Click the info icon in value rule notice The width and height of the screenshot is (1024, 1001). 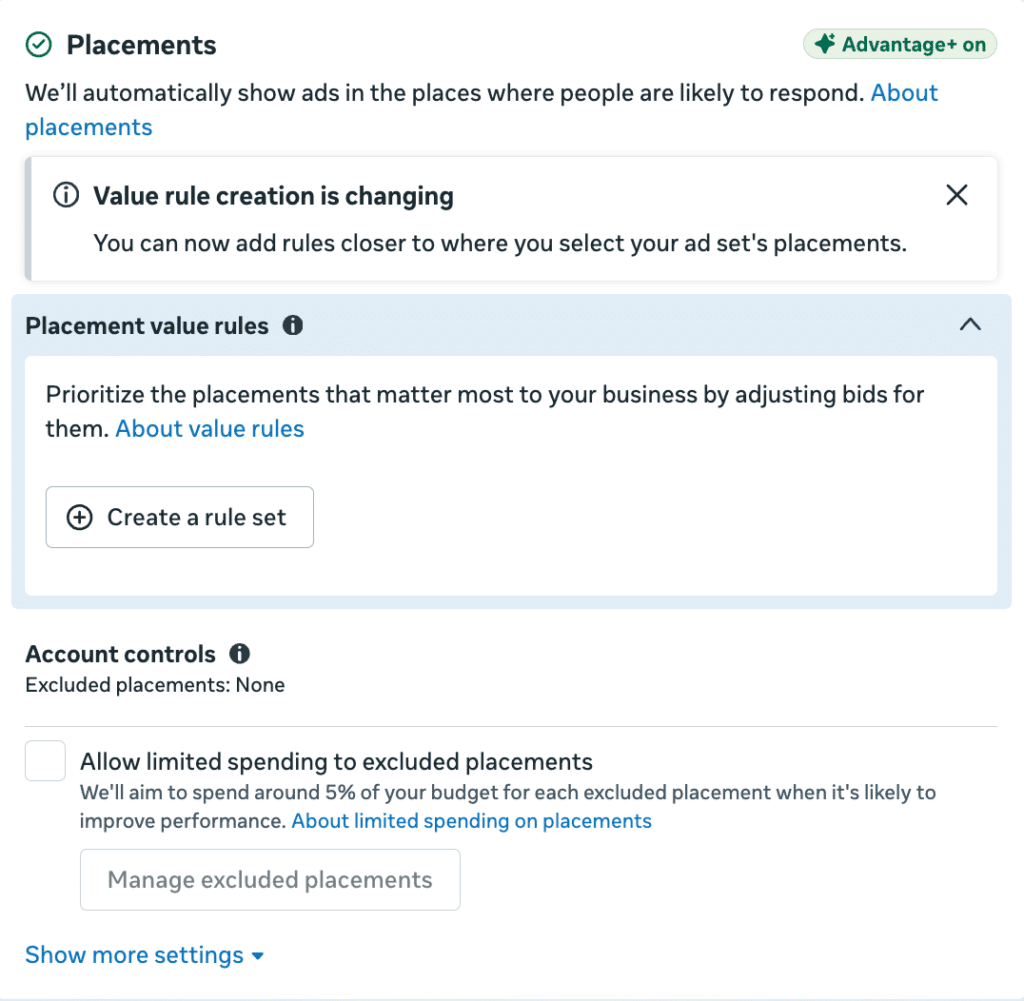[x=66, y=195]
